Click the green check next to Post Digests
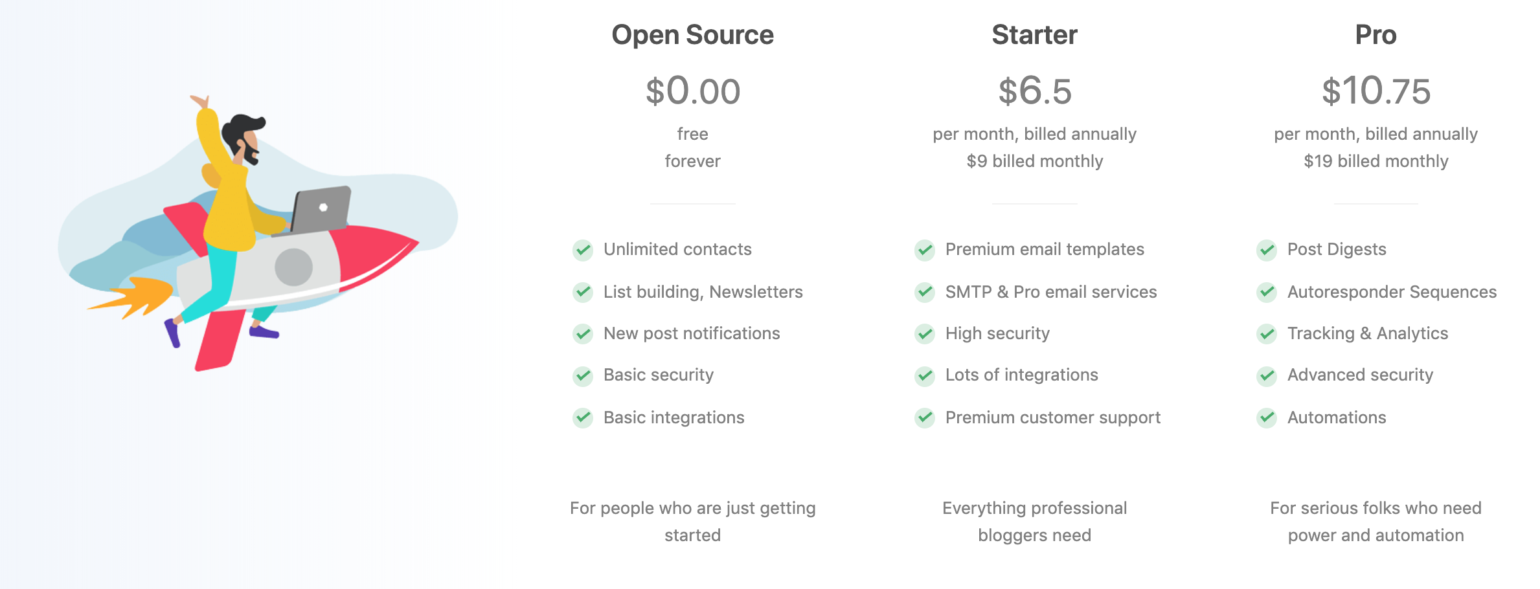This screenshot has height=589, width=1540. point(1267,250)
